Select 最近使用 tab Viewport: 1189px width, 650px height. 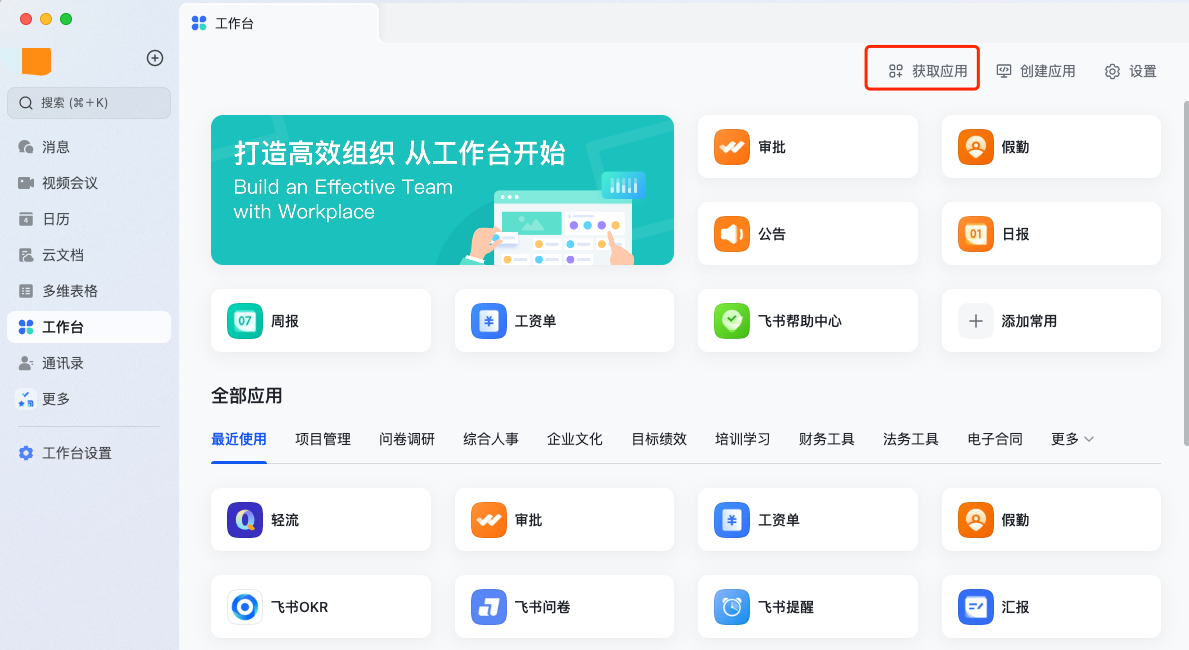239,439
